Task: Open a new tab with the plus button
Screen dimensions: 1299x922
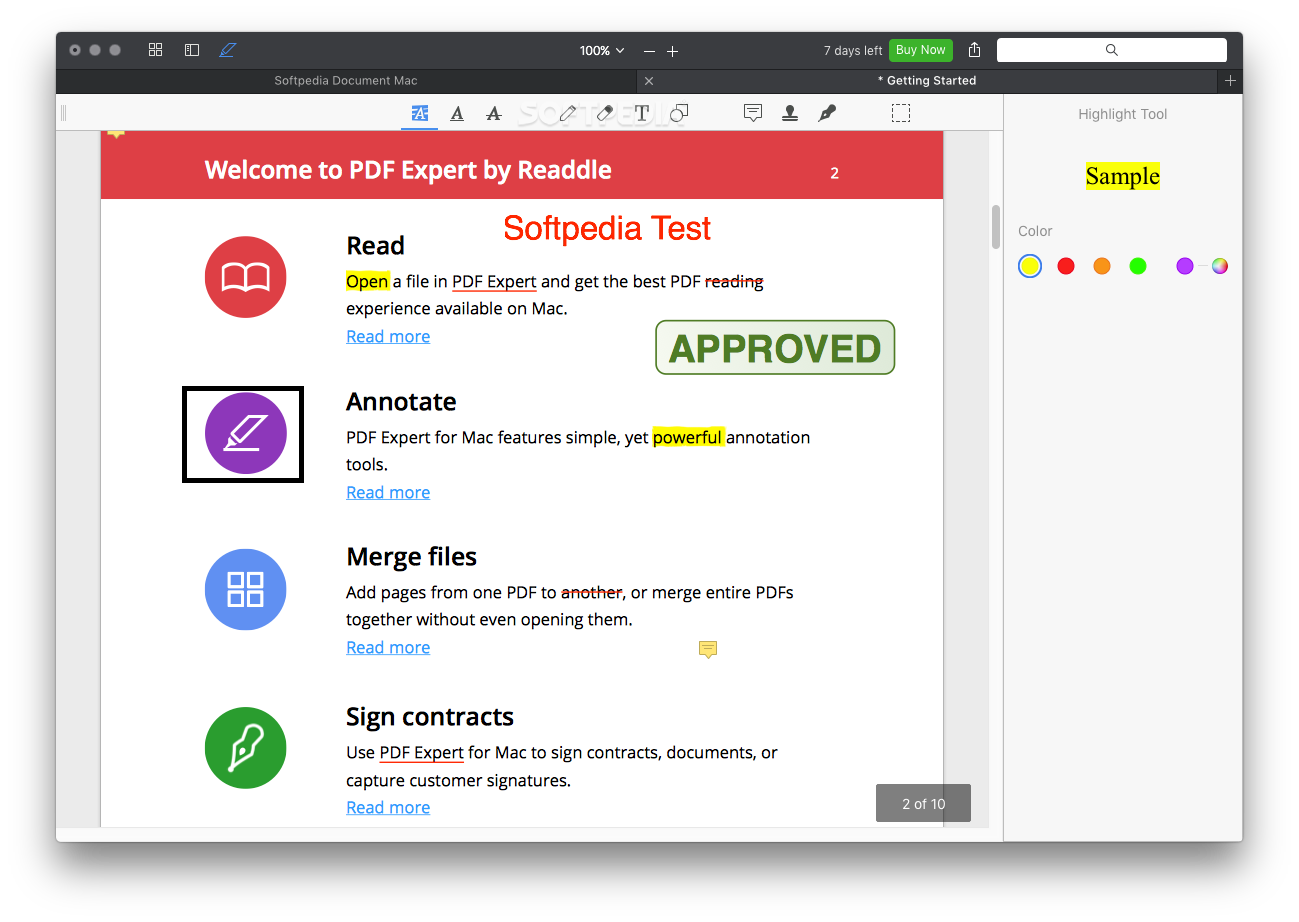Action: [x=1230, y=80]
